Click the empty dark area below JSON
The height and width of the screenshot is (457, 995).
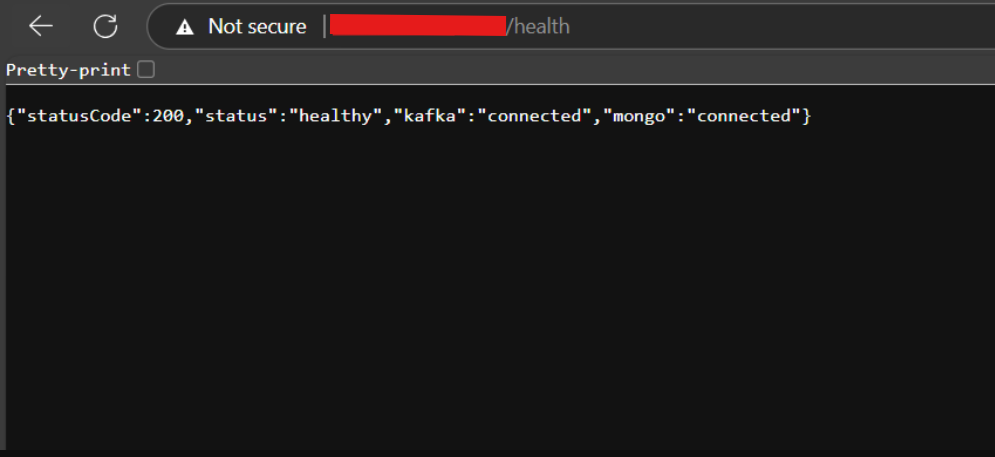500,300
